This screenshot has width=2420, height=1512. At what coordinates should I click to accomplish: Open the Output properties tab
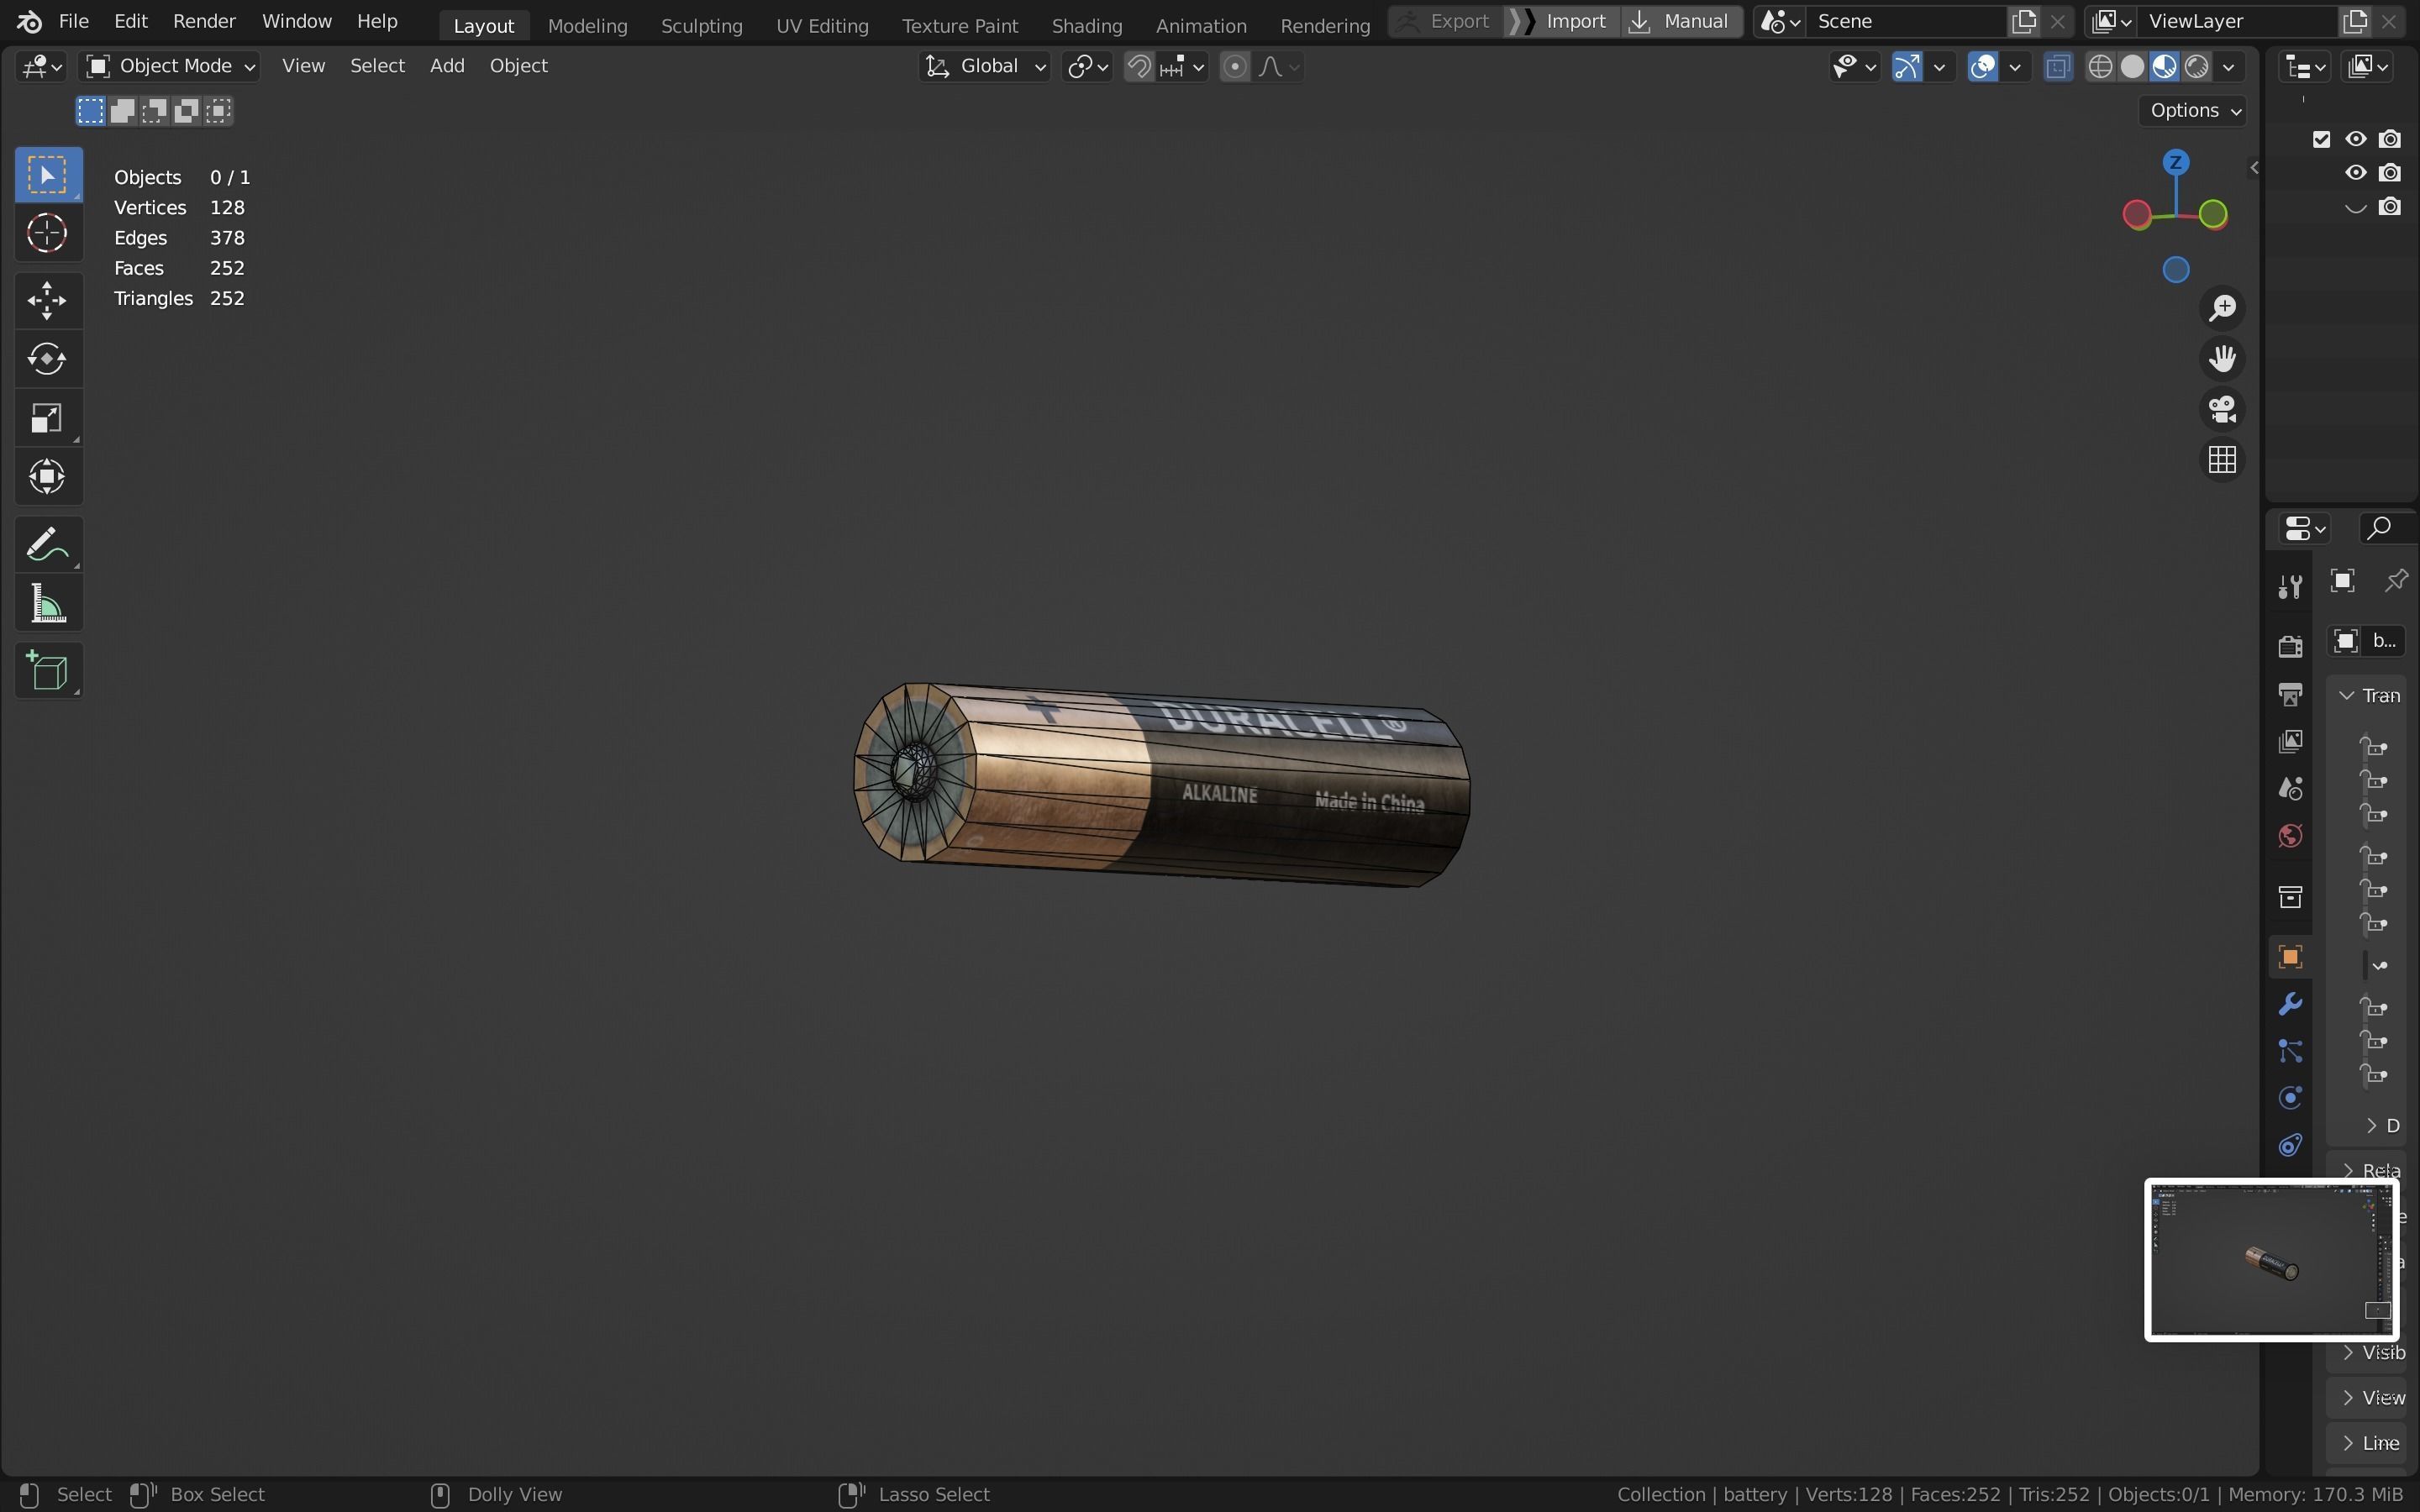click(2290, 694)
